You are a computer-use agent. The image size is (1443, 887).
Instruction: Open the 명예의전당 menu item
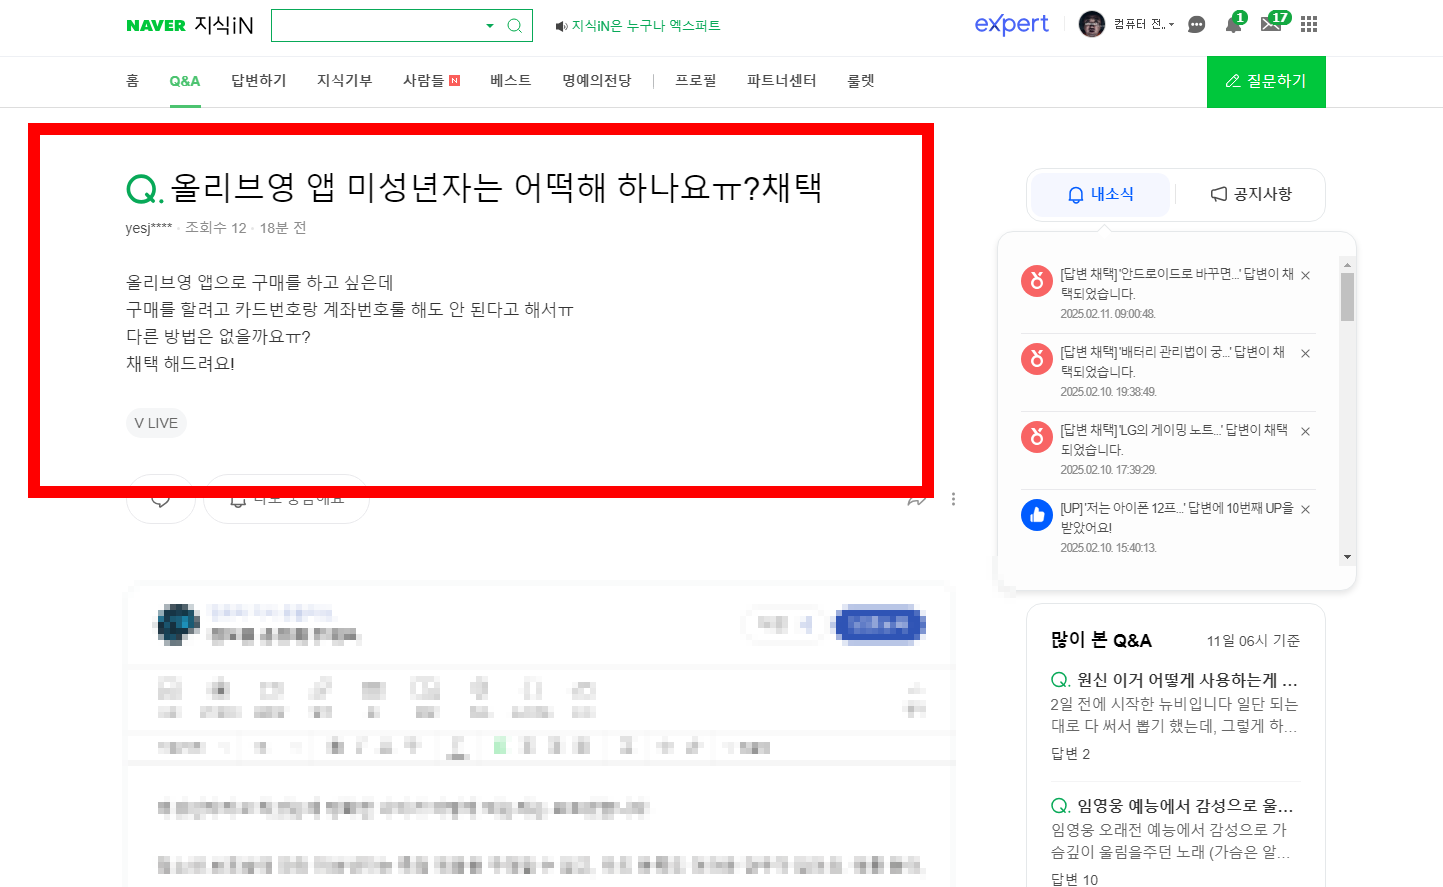[x=597, y=81]
